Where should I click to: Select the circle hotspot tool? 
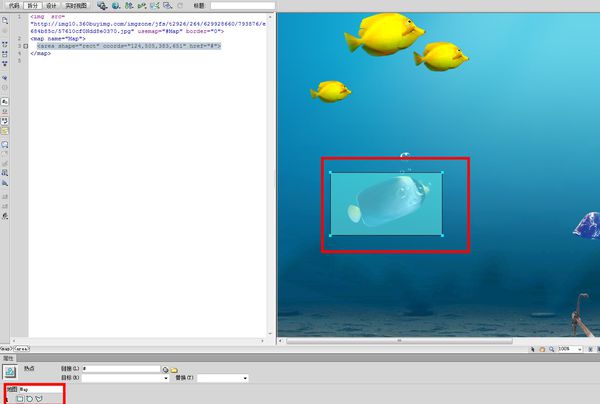[29, 399]
